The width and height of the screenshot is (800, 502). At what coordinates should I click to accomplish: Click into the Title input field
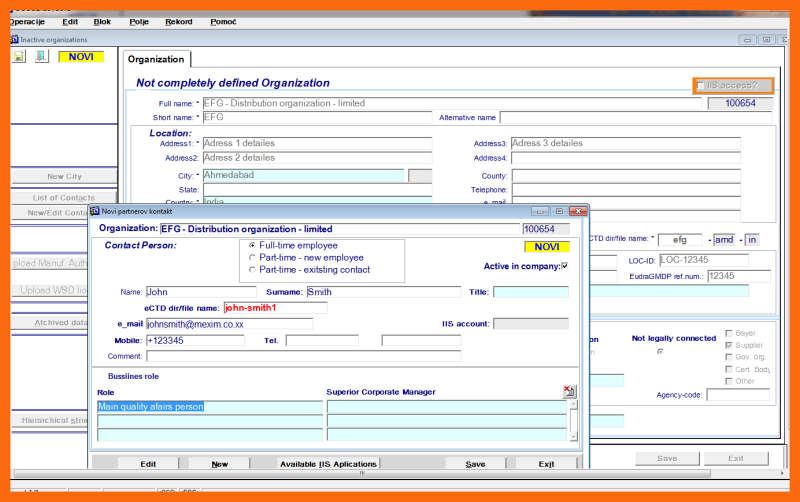(x=530, y=292)
